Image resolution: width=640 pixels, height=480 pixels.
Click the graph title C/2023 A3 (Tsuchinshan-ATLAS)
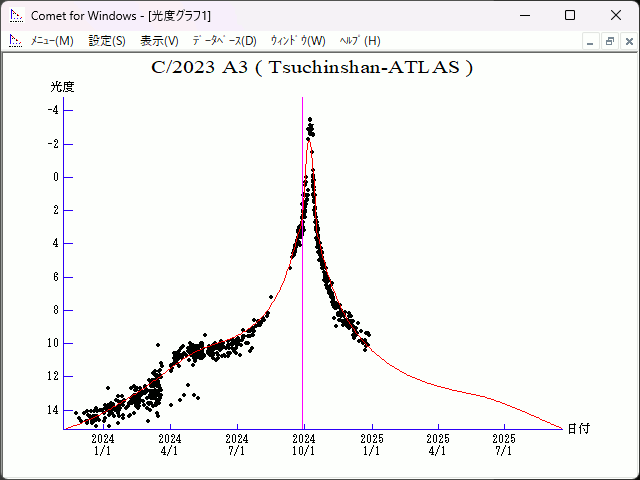click(311, 67)
